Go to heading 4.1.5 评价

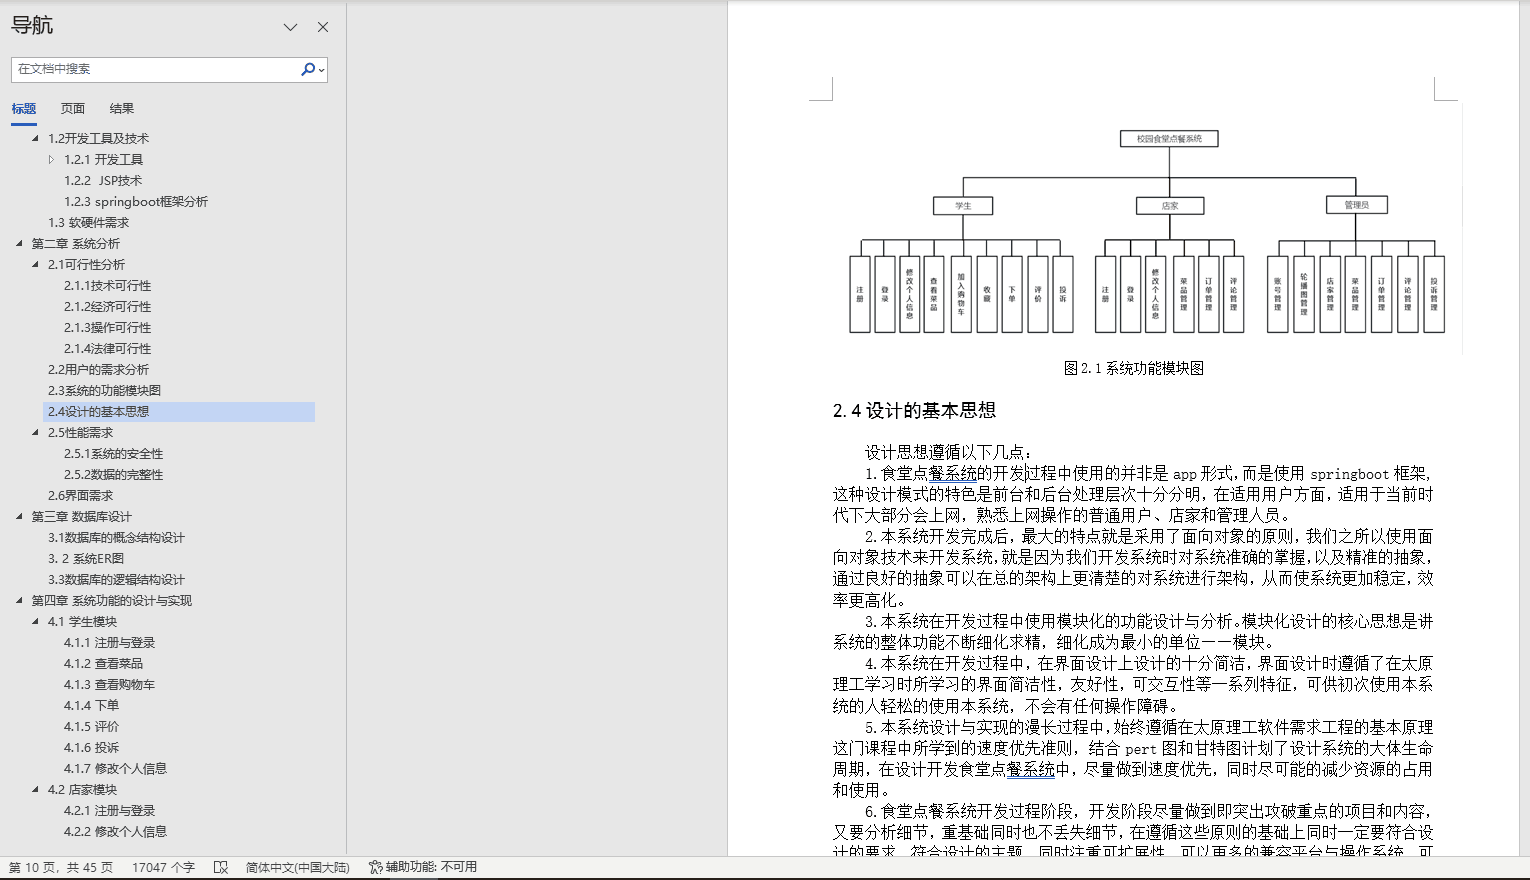(91, 726)
